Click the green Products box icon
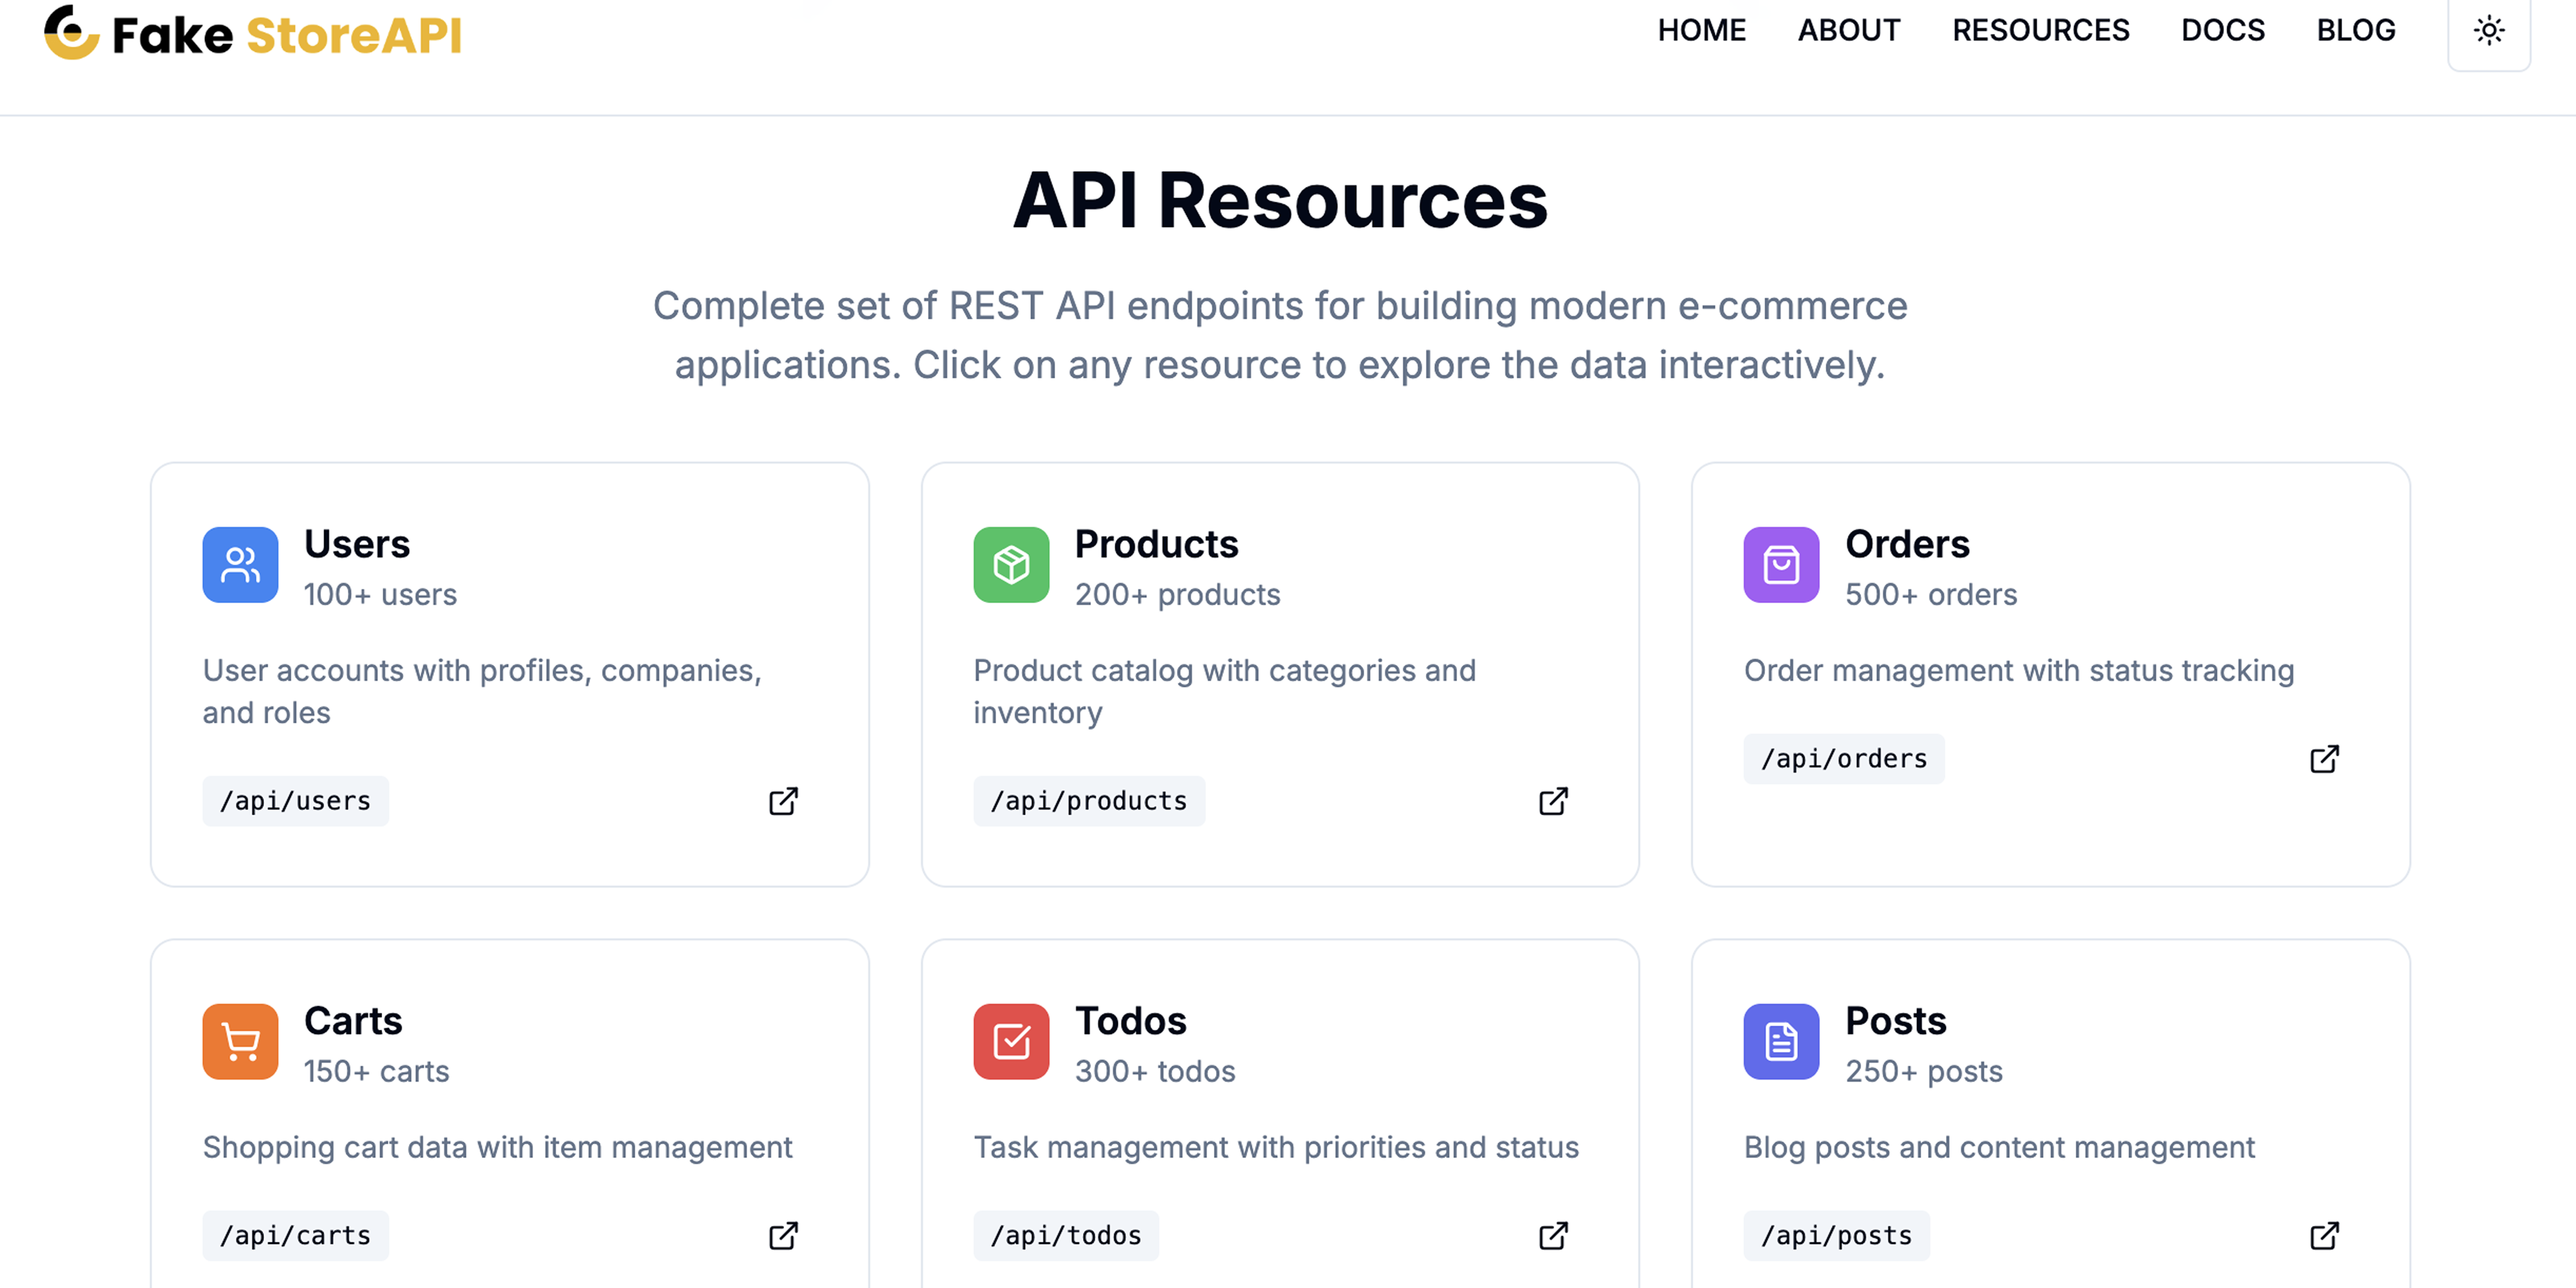This screenshot has width=2576, height=1288. (1011, 565)
